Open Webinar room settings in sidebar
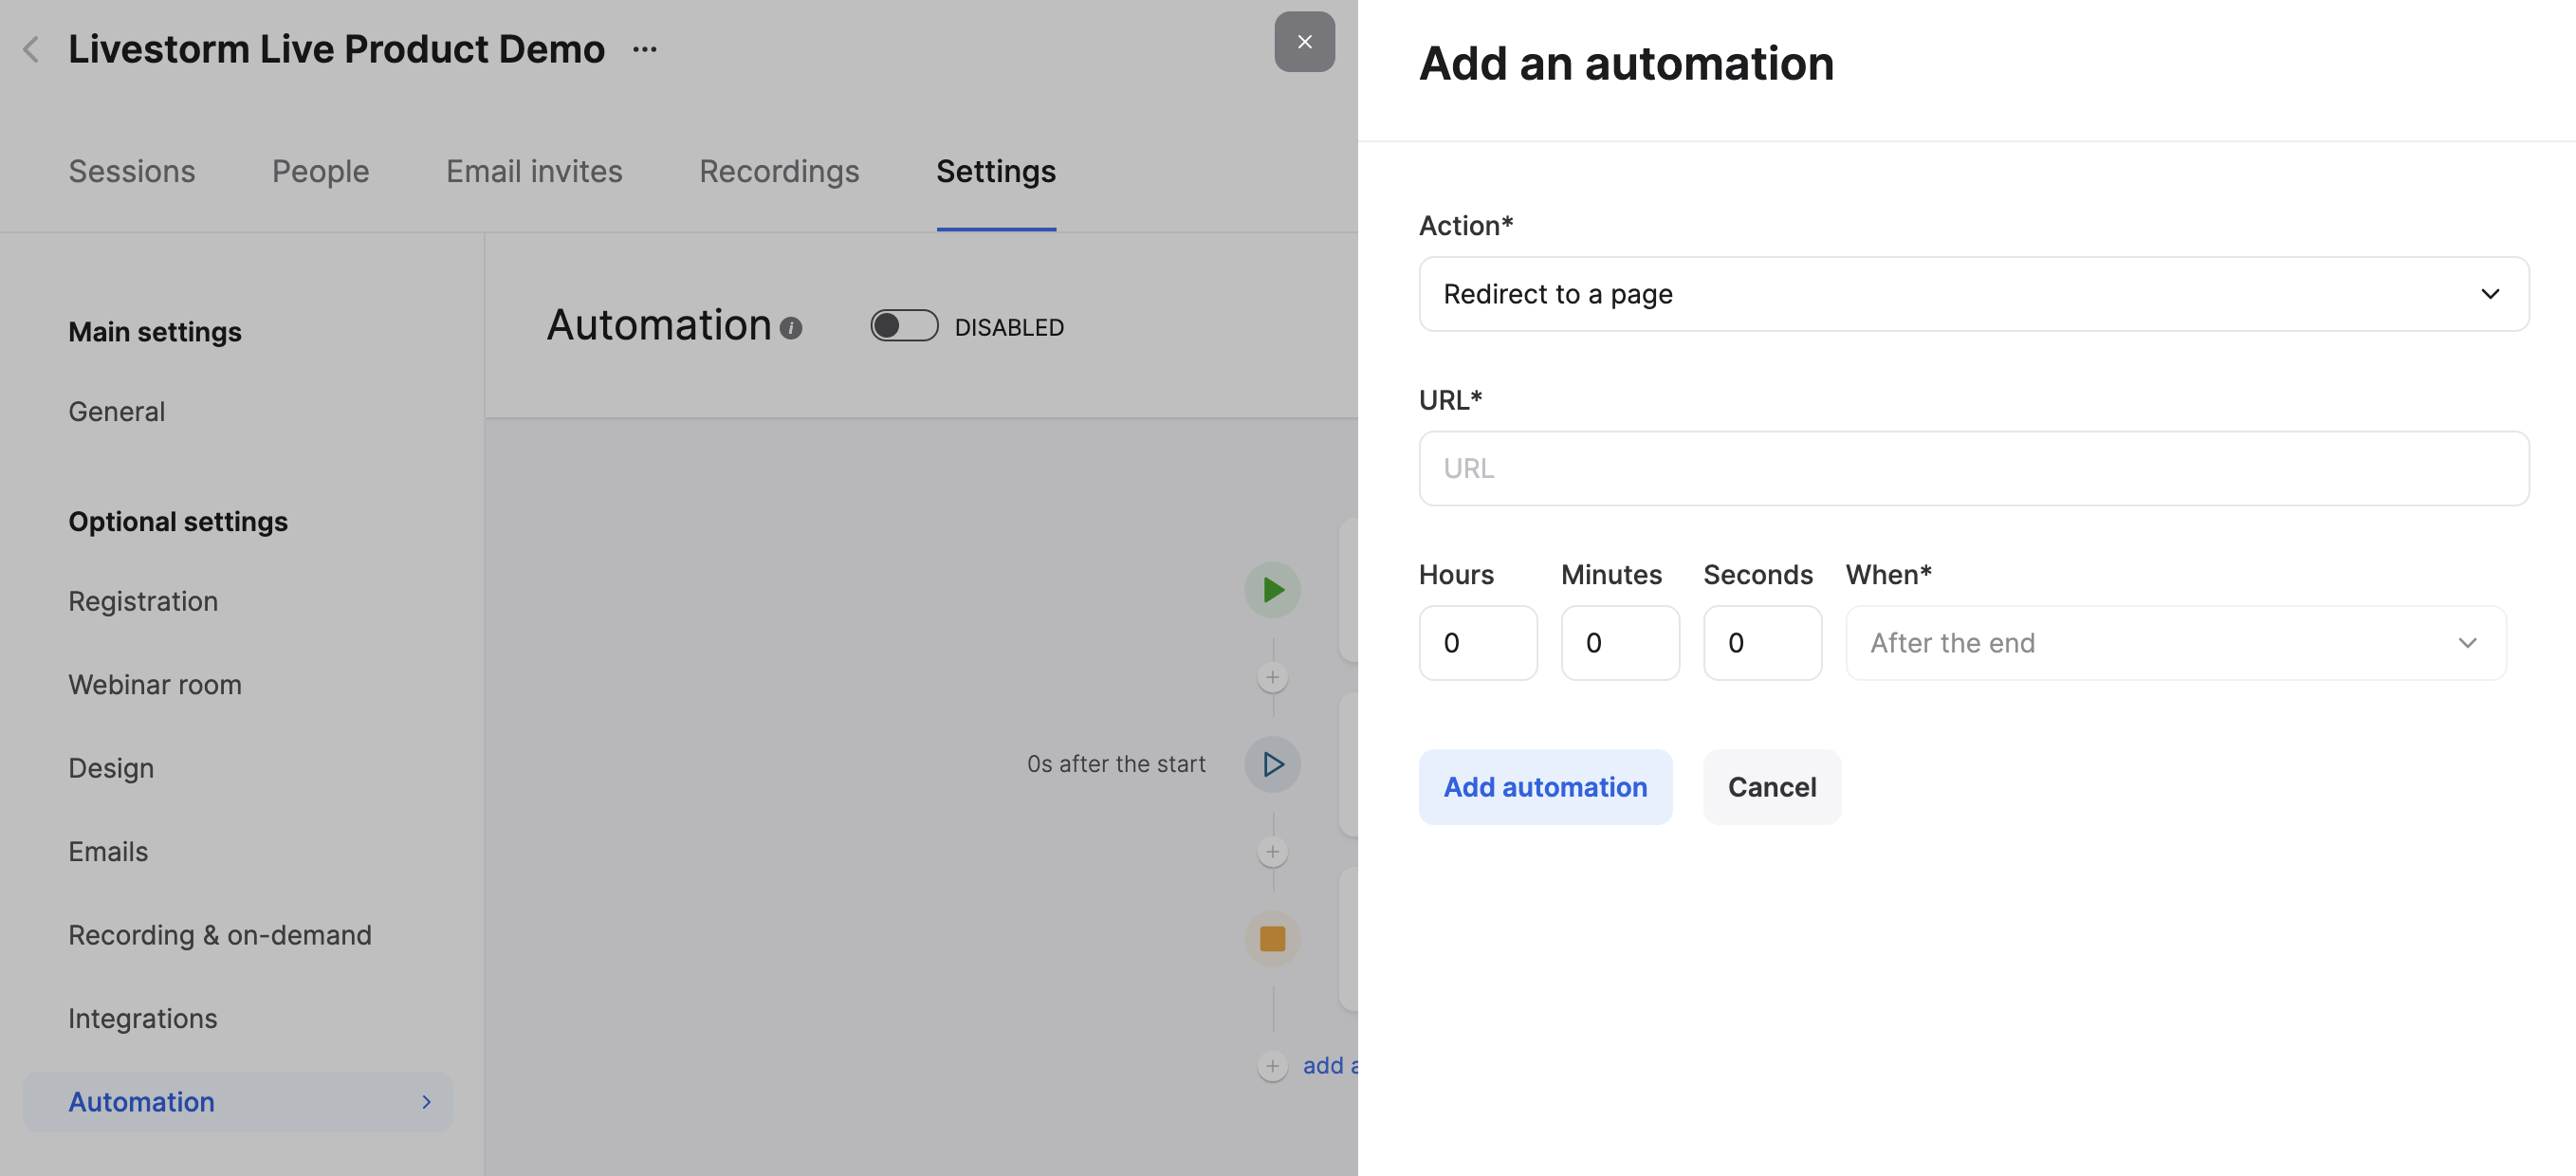 (x=155, y=684)
